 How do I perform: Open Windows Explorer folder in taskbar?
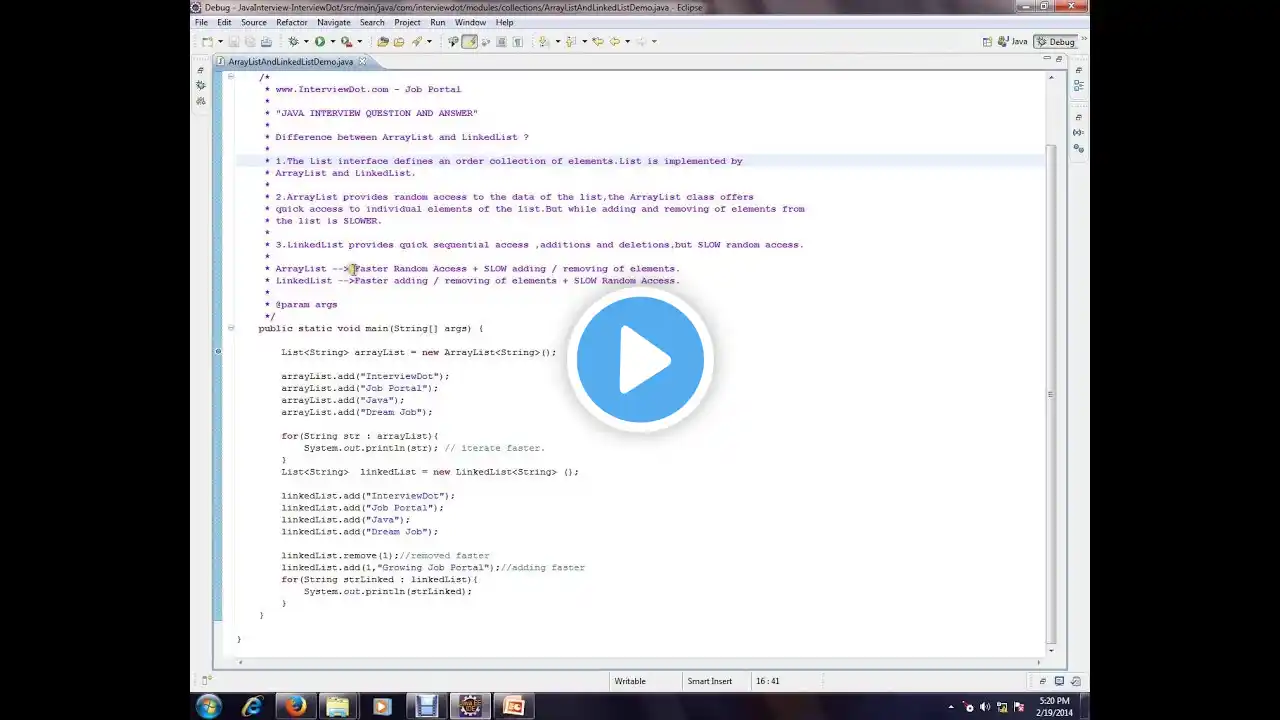pos(338,707)
